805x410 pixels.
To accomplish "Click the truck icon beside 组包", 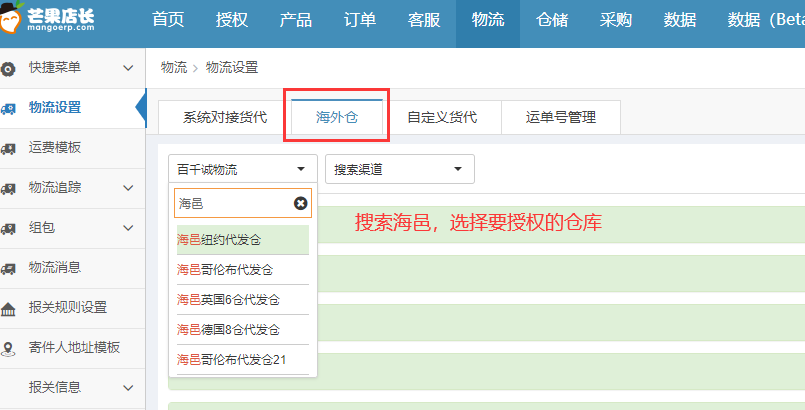I will [x=8, y=229].
